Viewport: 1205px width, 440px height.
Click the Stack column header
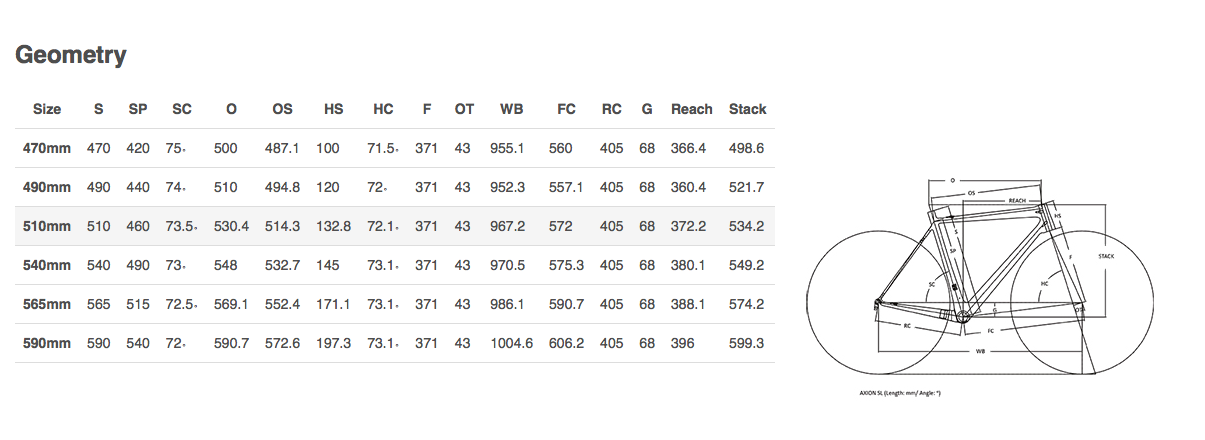coord(748,109)
